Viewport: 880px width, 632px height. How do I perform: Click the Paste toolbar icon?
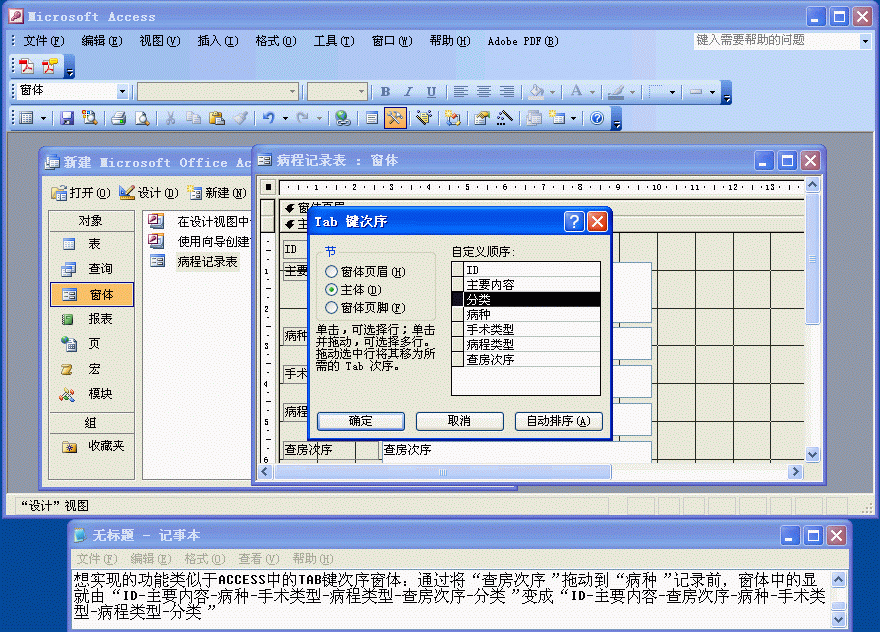coord(217,118)
